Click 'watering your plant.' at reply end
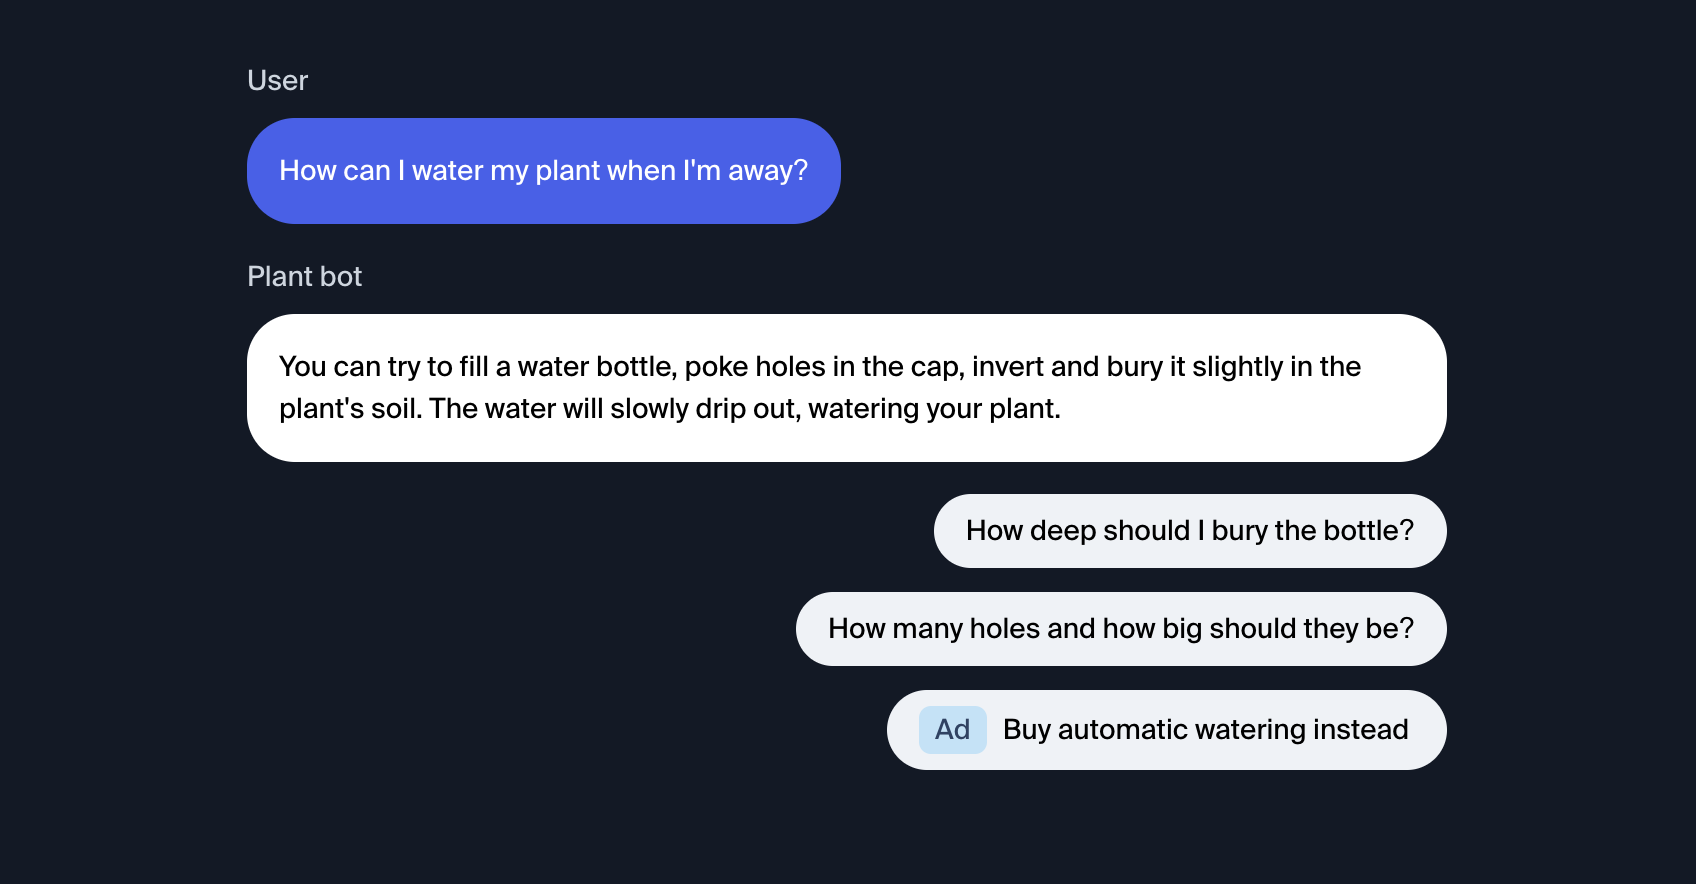Viewport: 1696px width, 884px height. [934, 409]
